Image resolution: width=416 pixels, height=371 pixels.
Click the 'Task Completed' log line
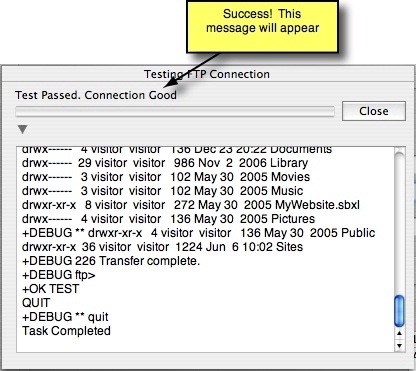pyautogui.click(x=66, y=331)
